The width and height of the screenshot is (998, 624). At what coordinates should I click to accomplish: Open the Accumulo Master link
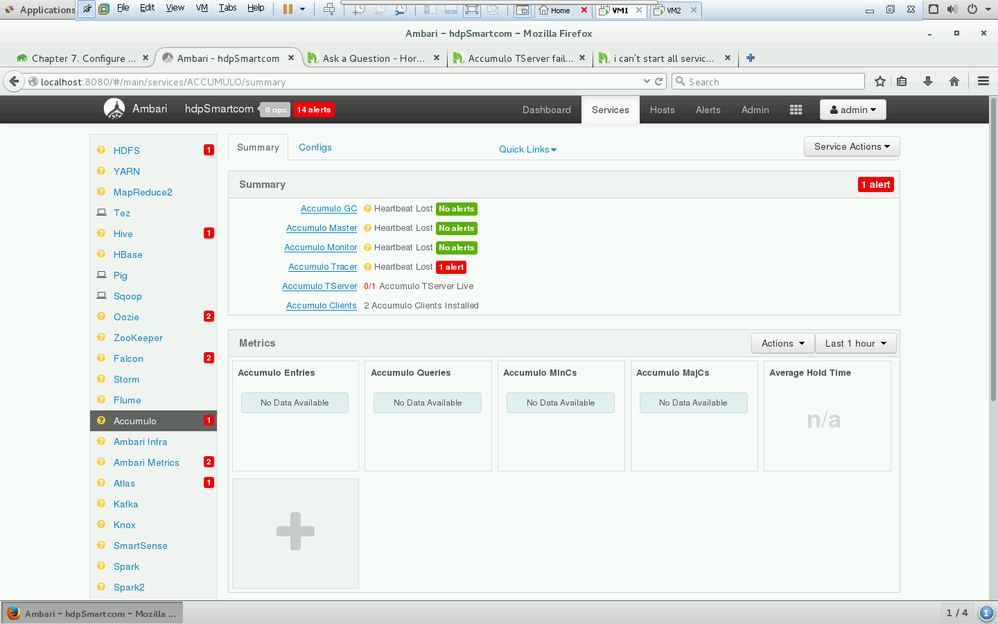[321, 228]
